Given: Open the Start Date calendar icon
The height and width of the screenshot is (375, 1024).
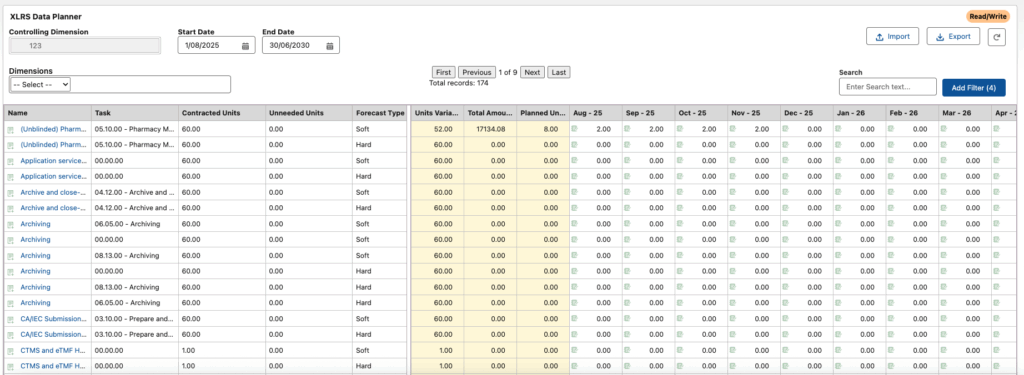Looking at the screenshot, I should tap(246, 46).
